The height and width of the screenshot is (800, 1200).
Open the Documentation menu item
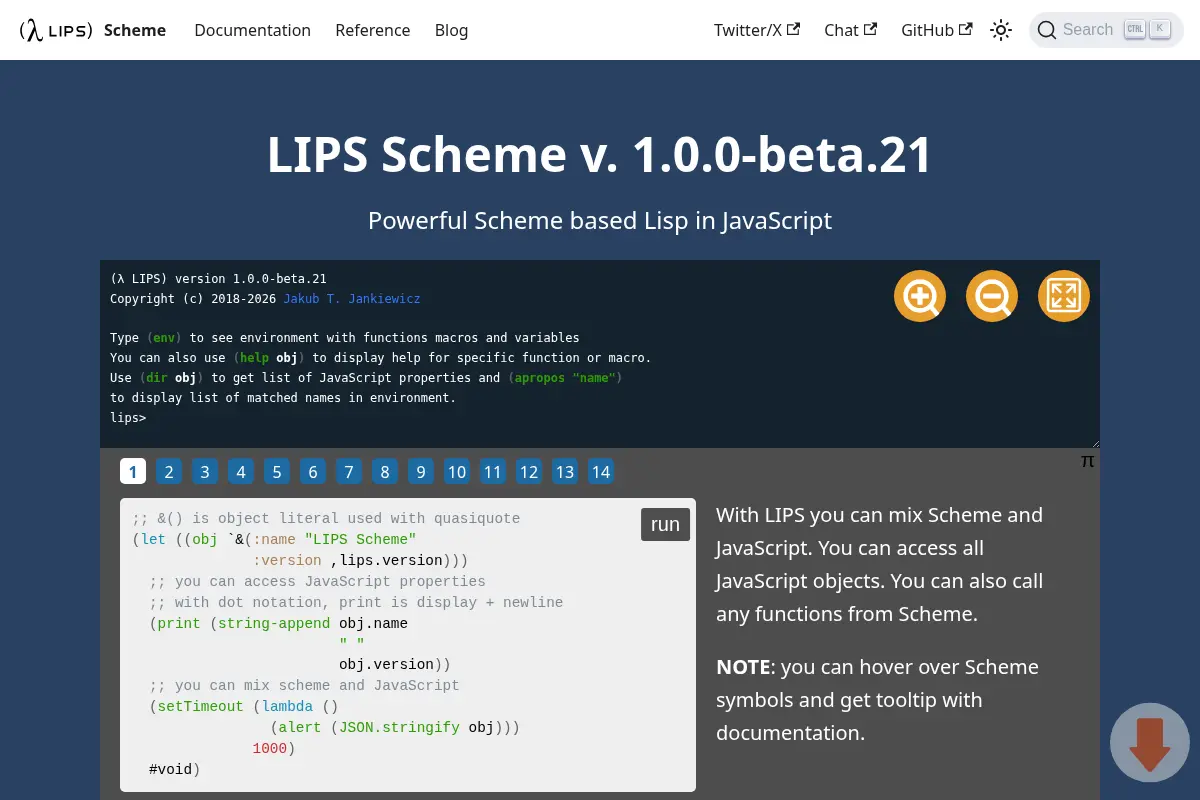point(252,30)
